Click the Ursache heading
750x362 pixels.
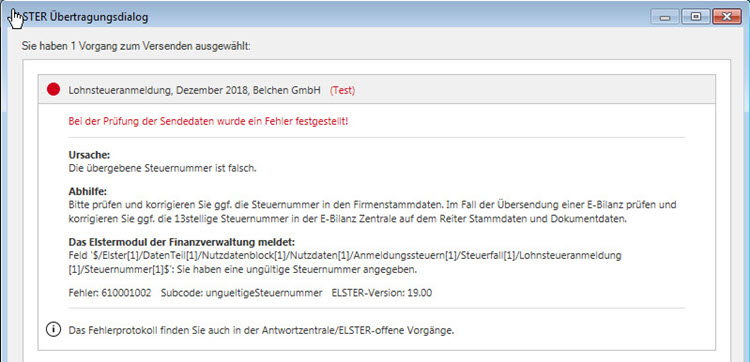point(89,155)
